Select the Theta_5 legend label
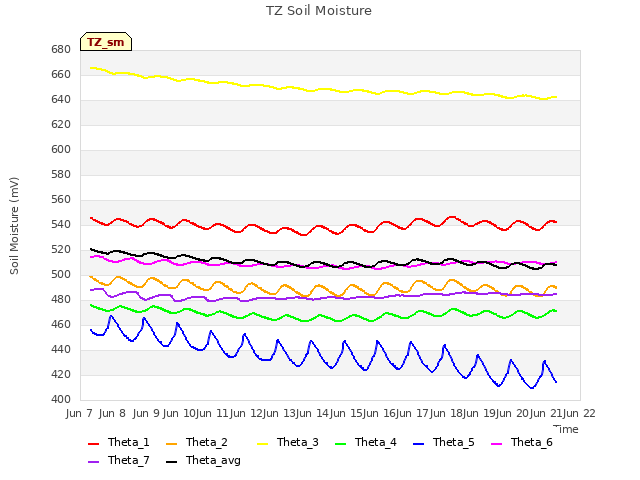Screen dimensions: 640x480 [453, 442]
